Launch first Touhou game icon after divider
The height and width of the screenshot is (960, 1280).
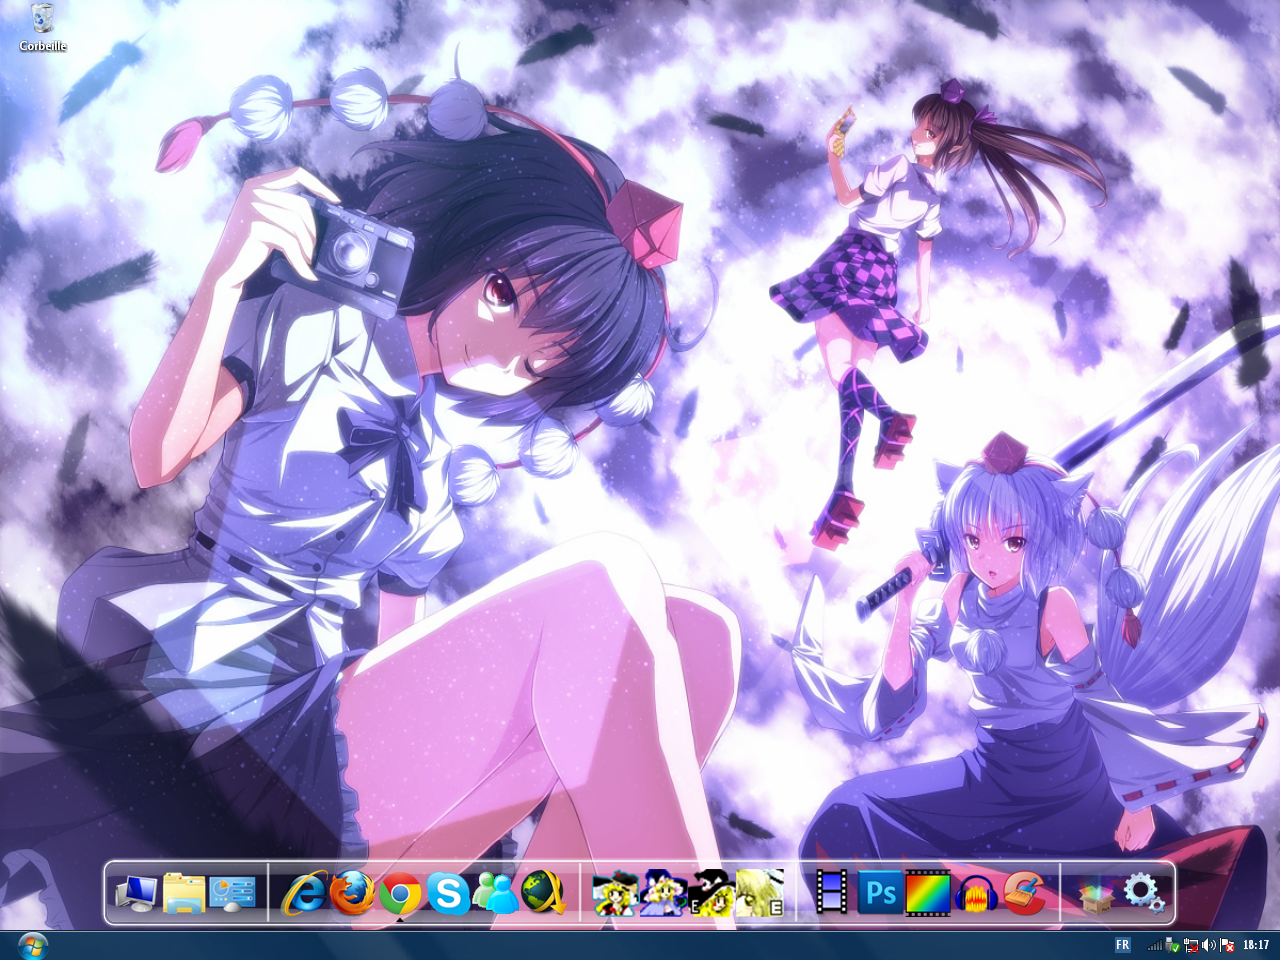pos(615,892)
